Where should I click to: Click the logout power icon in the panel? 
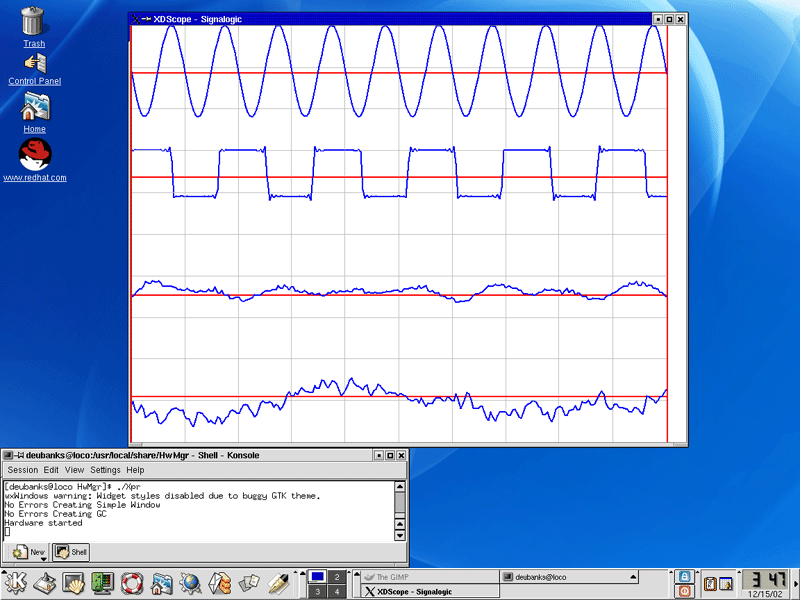pyautogui.click(x=684, y=591)
